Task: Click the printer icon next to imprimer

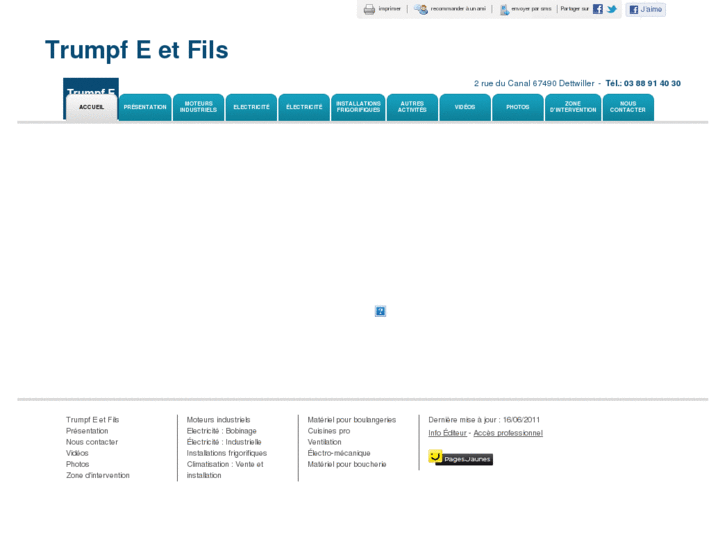Action: [369, 9]
